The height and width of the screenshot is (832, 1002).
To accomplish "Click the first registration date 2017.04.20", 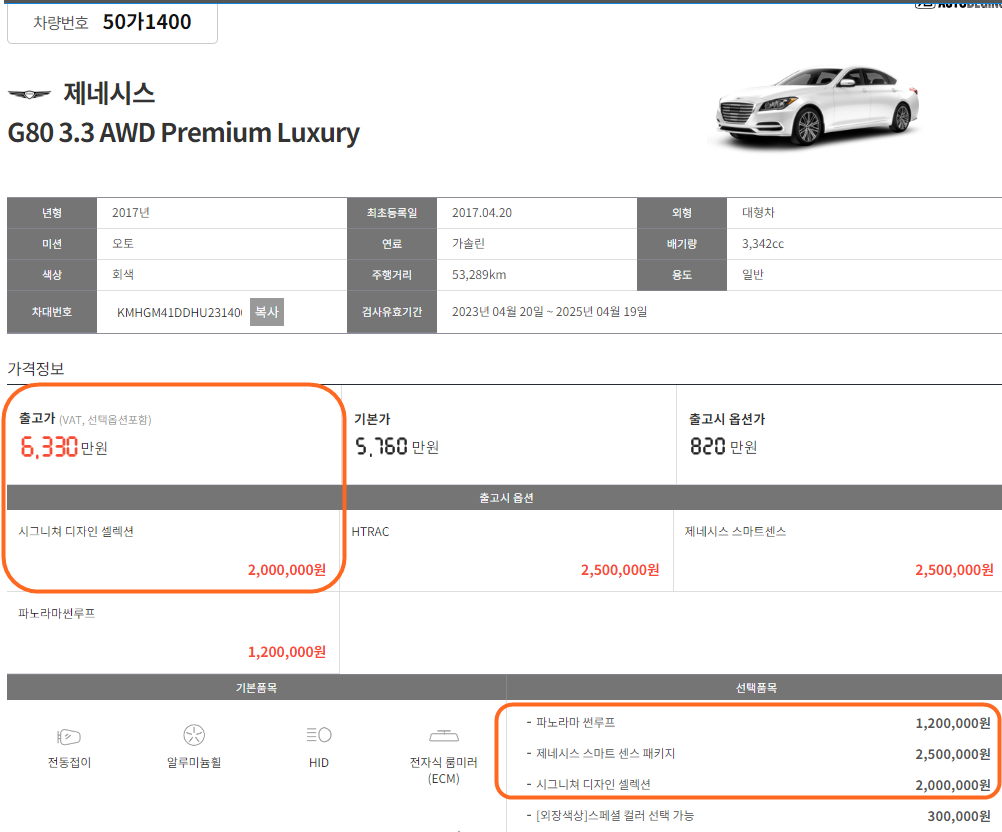I will click(482, 213).
